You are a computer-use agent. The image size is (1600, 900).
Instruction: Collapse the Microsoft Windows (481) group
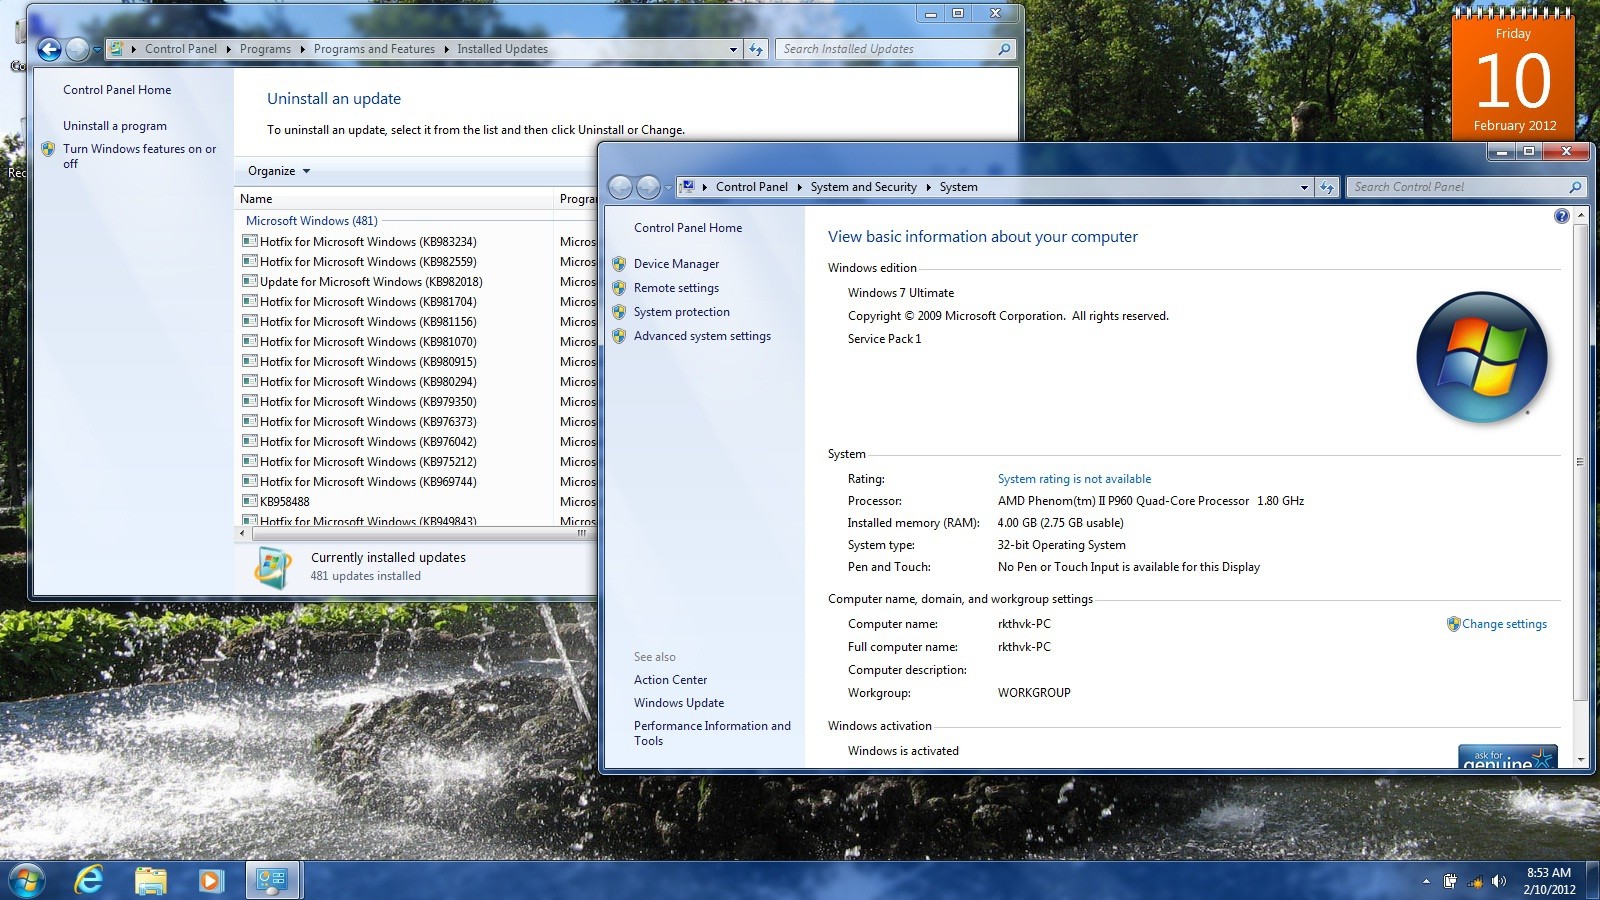[312, 221]
